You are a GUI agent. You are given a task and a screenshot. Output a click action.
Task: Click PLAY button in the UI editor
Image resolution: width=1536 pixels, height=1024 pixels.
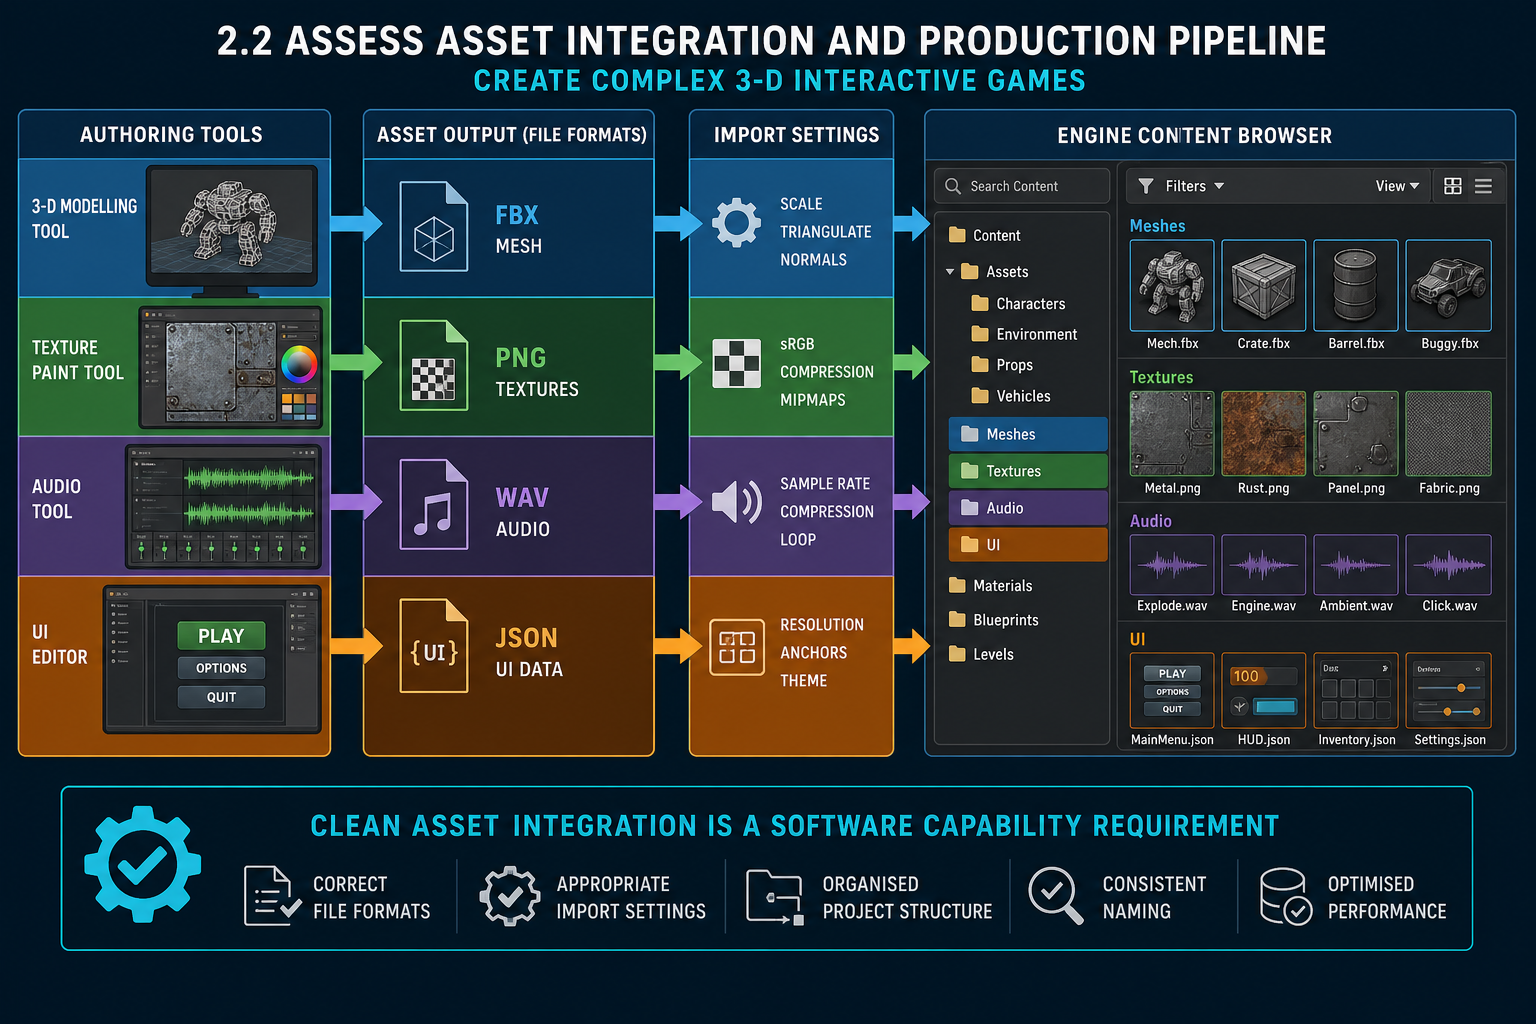pyautogui.click(x=221, y=636)
